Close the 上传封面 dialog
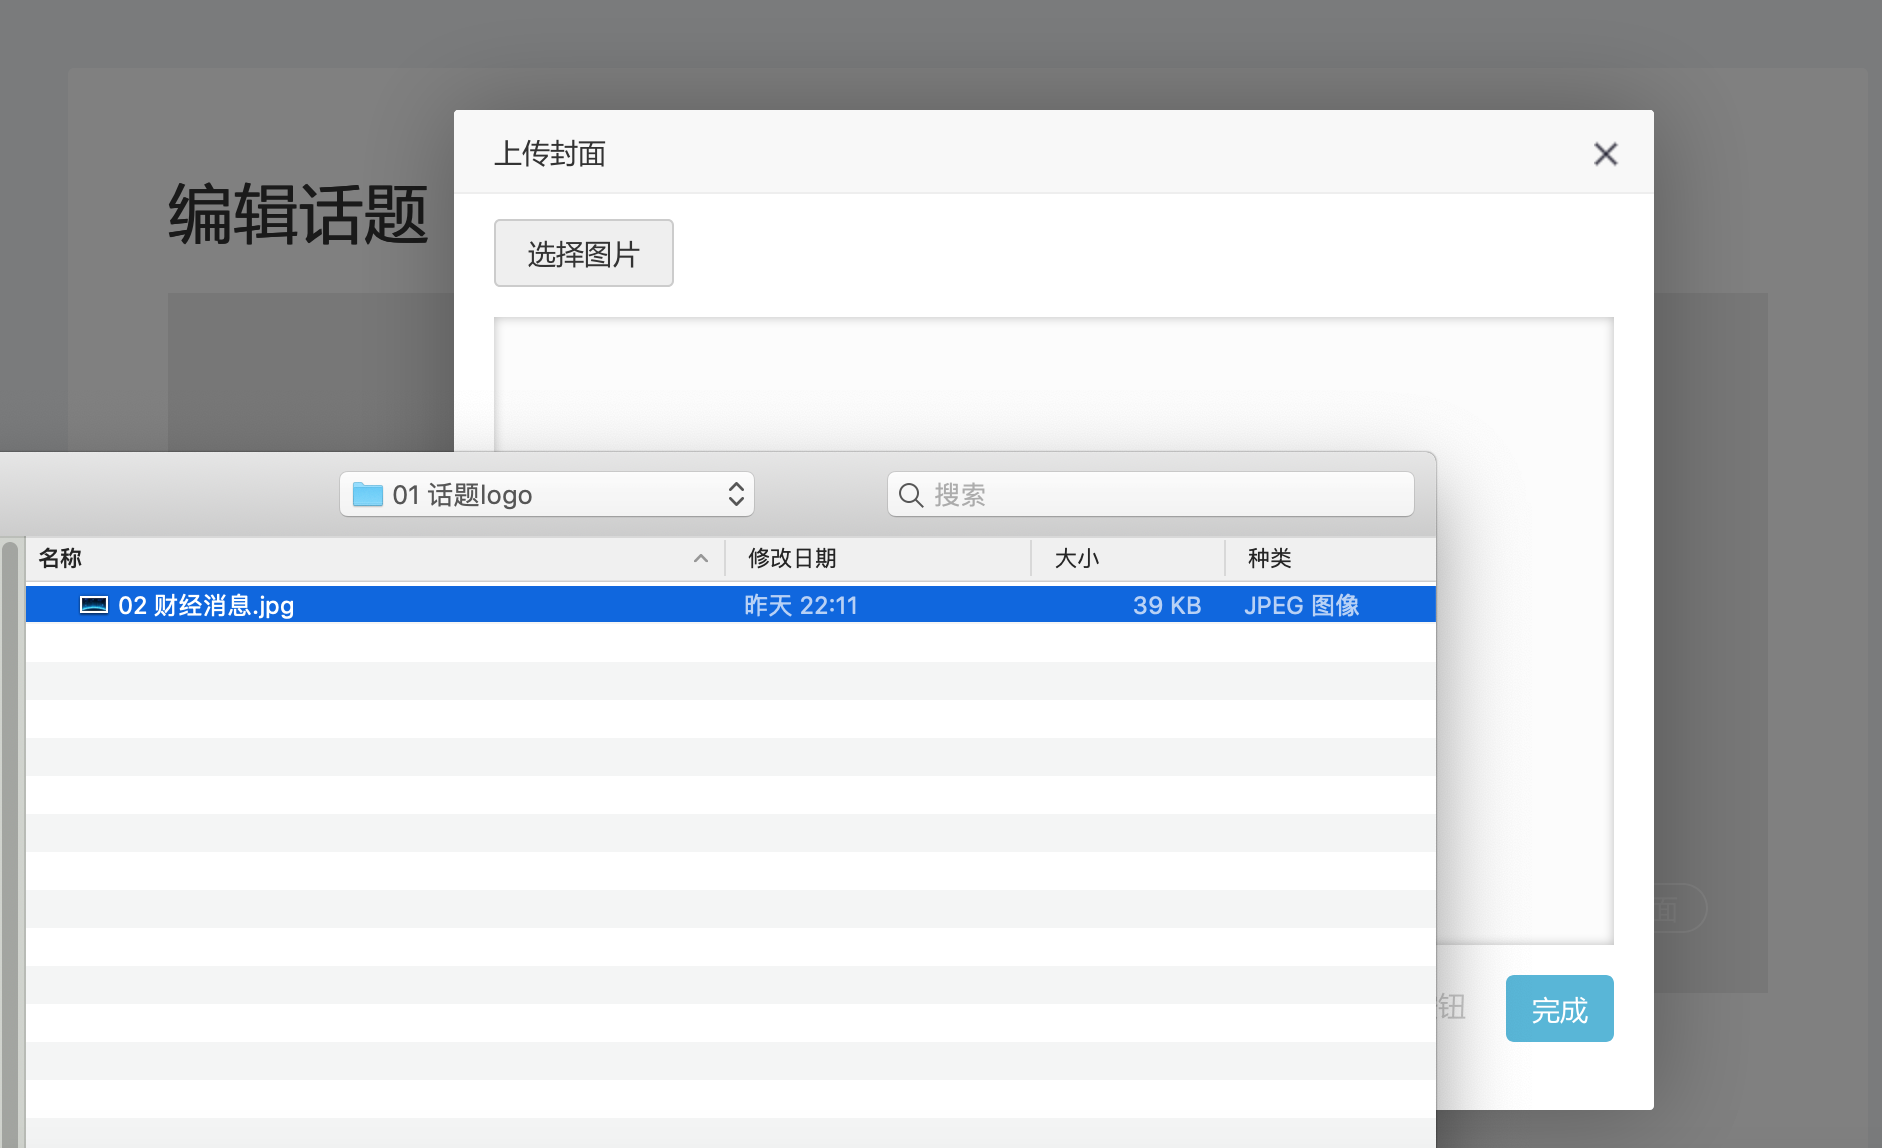 coord(1605,154)
